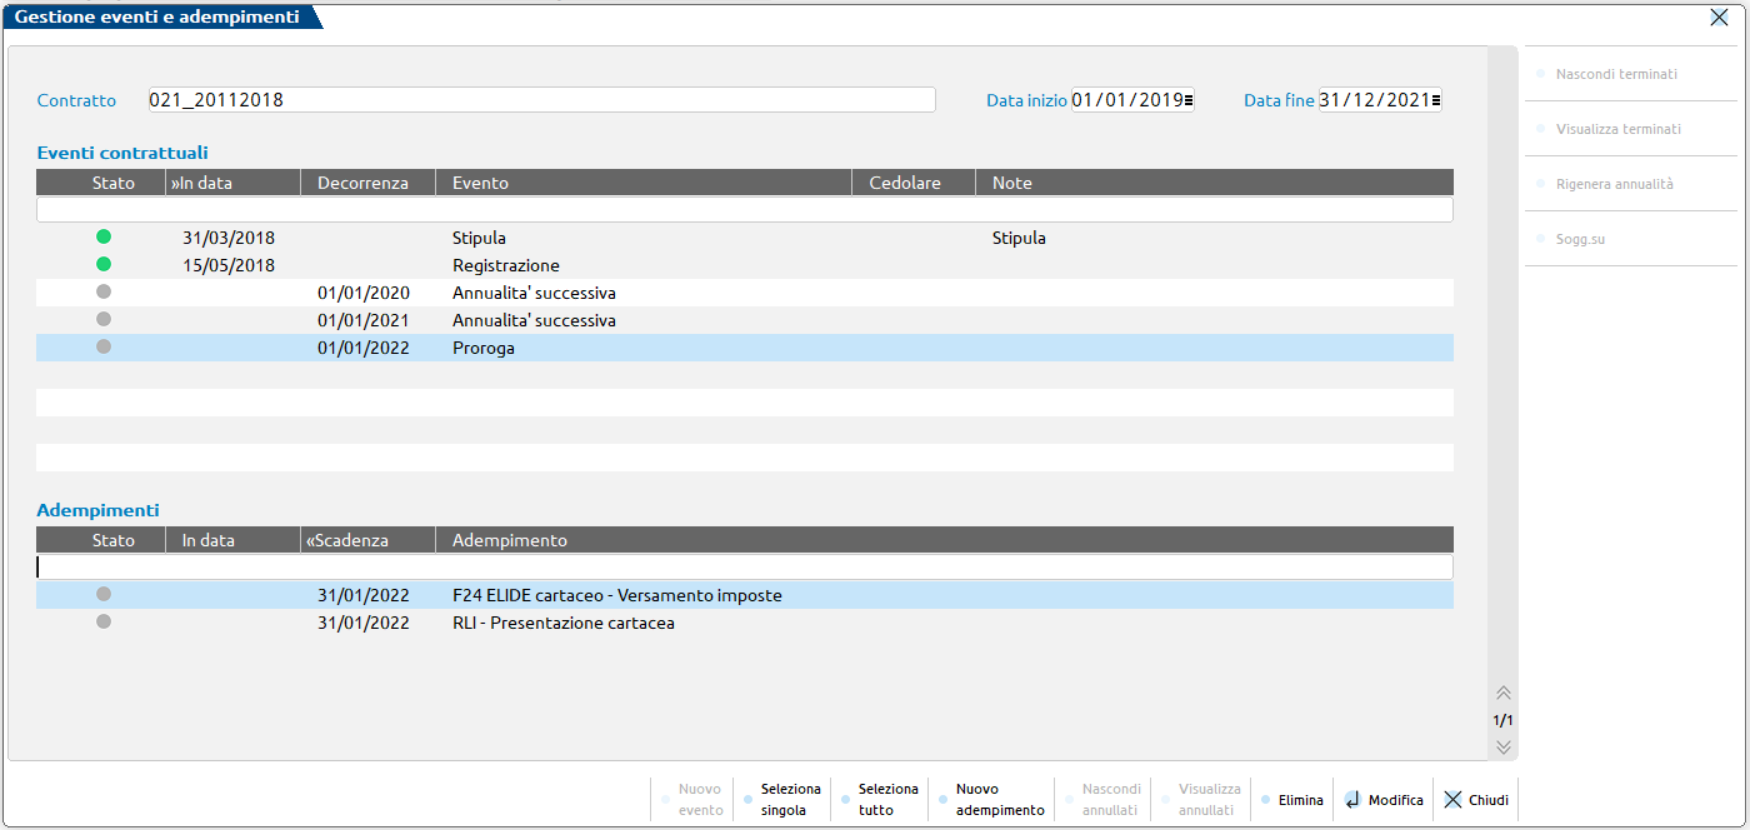The image size is (1750, 830).
Task: Click grey status dot of F24 ELIDE row
Action: (x=103, y=594)
